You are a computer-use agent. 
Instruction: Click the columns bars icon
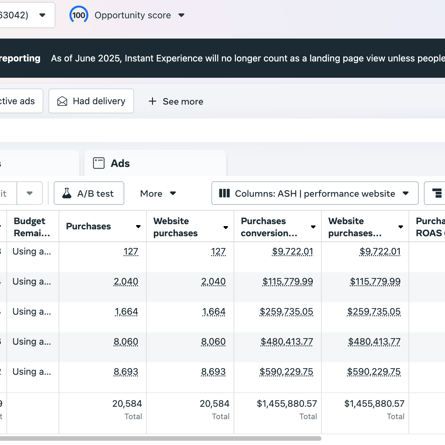click(224, 193)
